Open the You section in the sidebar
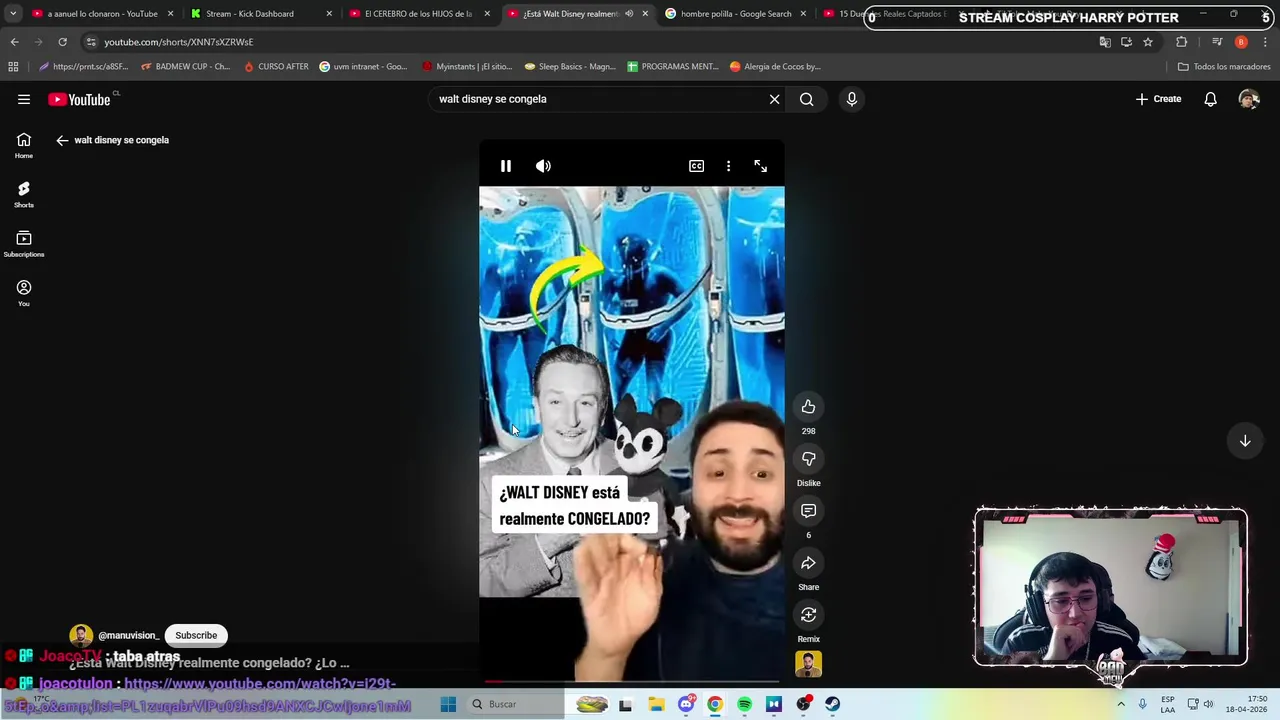Viewport: 1280px width, 720px height. click(24, 293)
